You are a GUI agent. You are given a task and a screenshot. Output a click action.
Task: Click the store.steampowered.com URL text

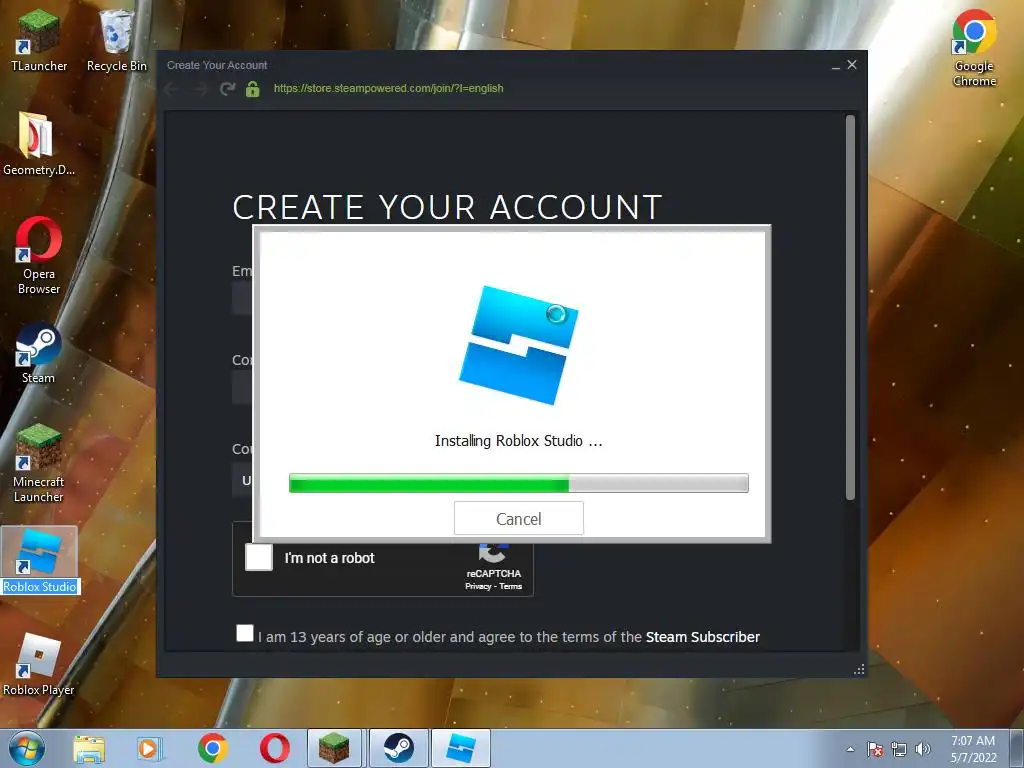[389, 88]
